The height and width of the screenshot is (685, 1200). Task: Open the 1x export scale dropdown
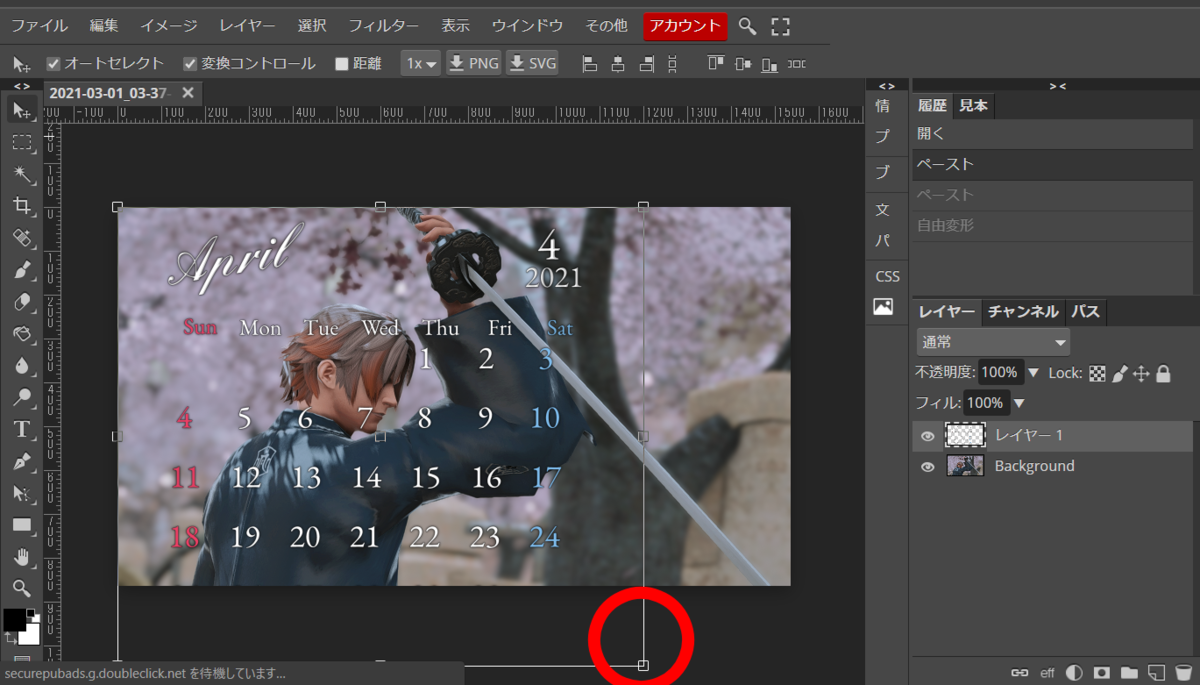click(421, 64)
